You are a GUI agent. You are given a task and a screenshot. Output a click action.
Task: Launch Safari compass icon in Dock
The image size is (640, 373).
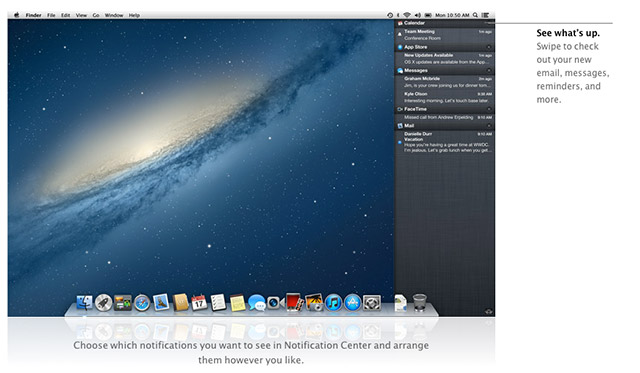tap(142, 303)
